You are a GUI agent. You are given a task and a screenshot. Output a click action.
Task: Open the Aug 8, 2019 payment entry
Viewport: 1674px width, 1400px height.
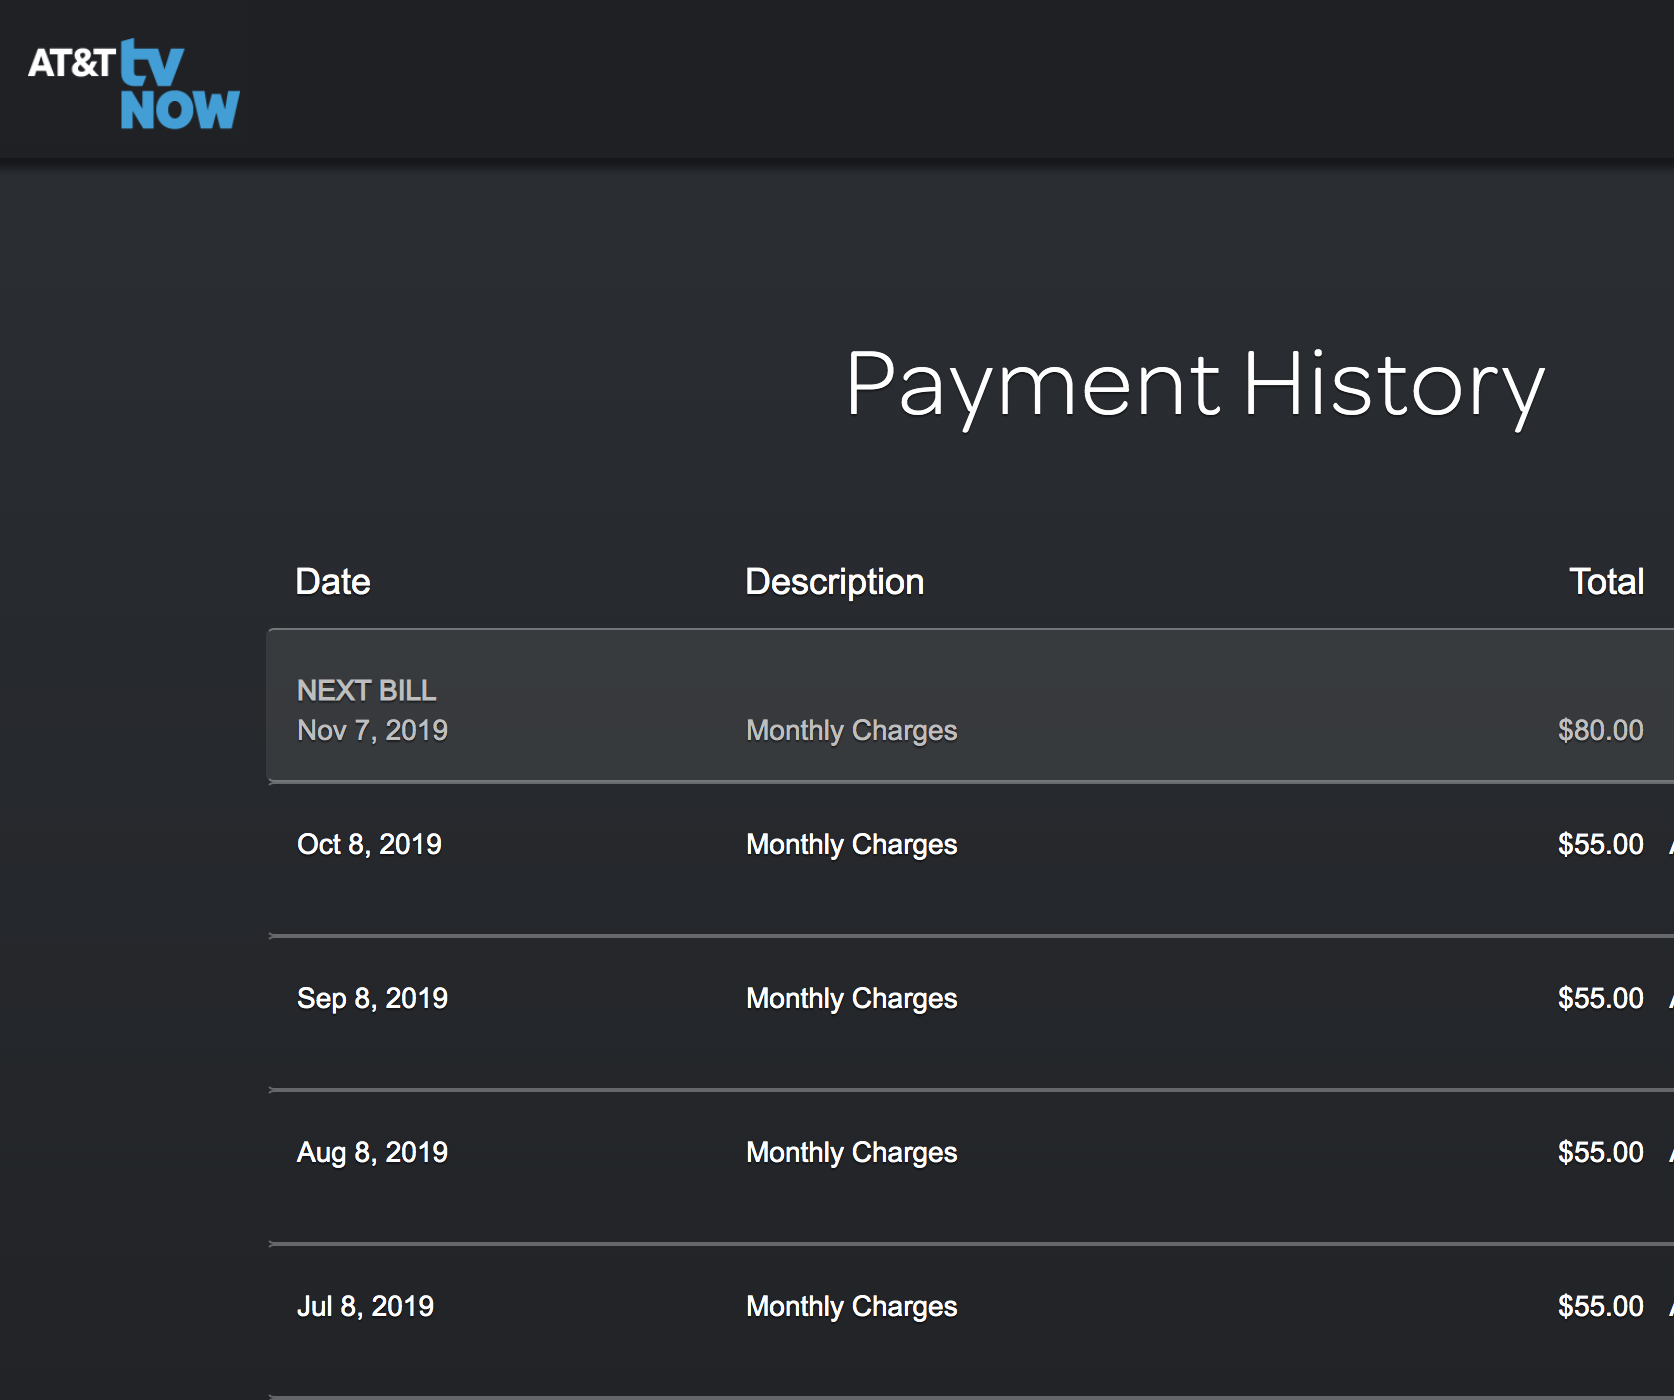(372, 1152)
